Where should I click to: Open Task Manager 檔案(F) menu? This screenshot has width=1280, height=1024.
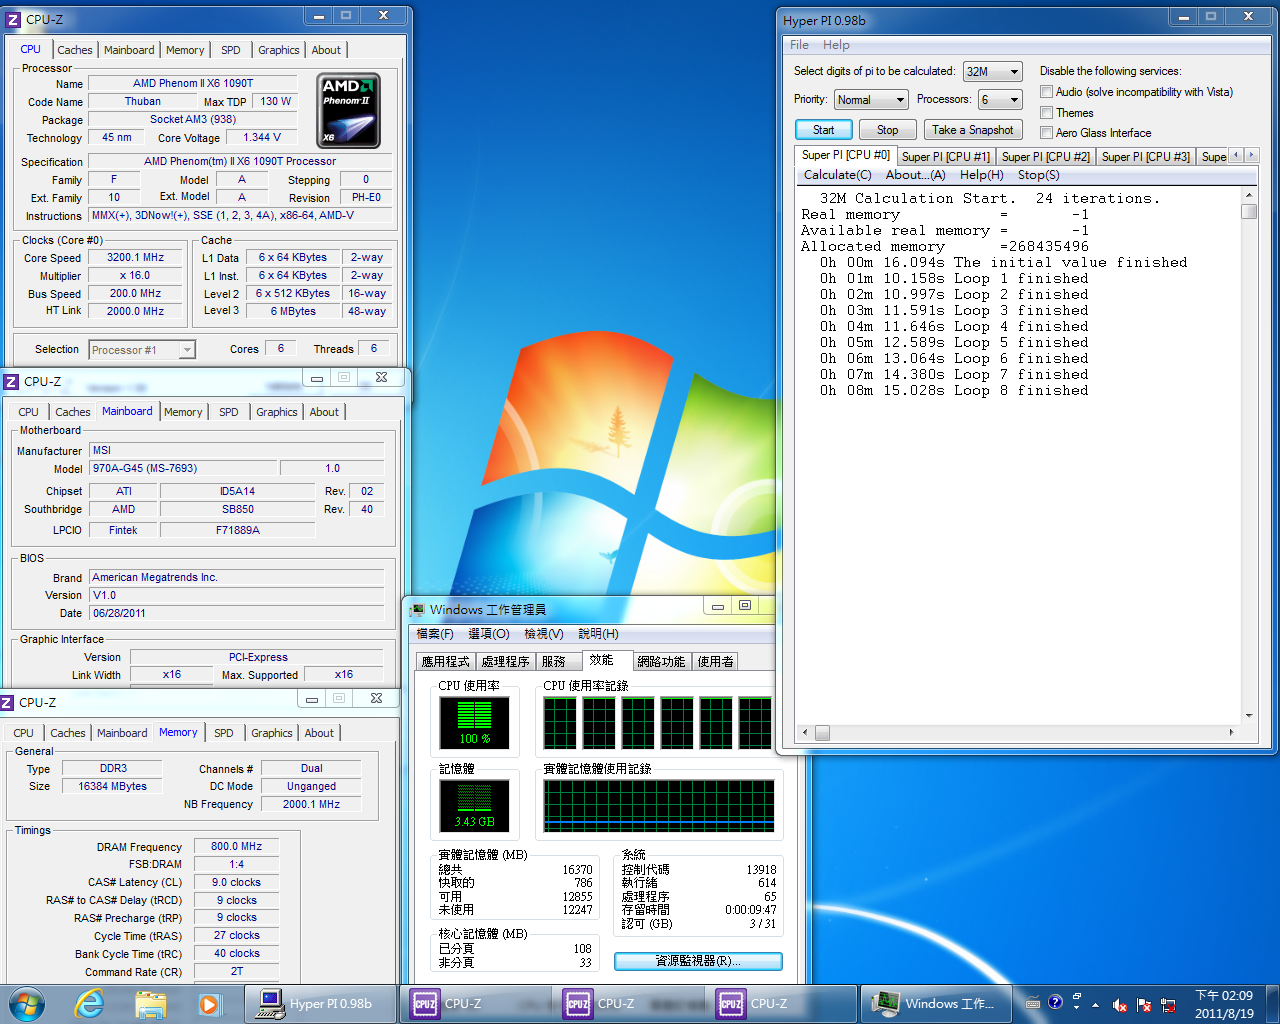click(435, 634)
